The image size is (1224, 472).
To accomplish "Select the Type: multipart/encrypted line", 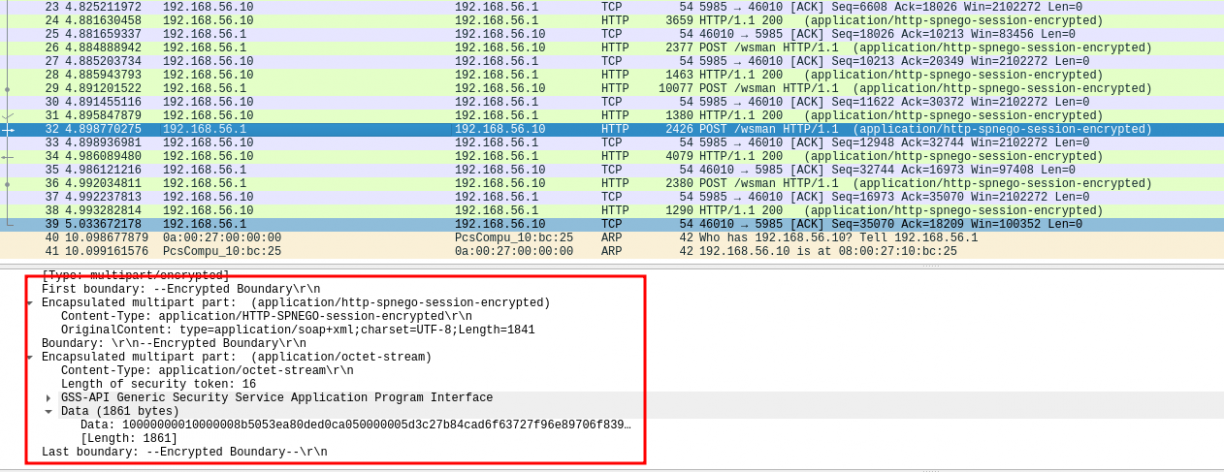I will pos(135,275).
